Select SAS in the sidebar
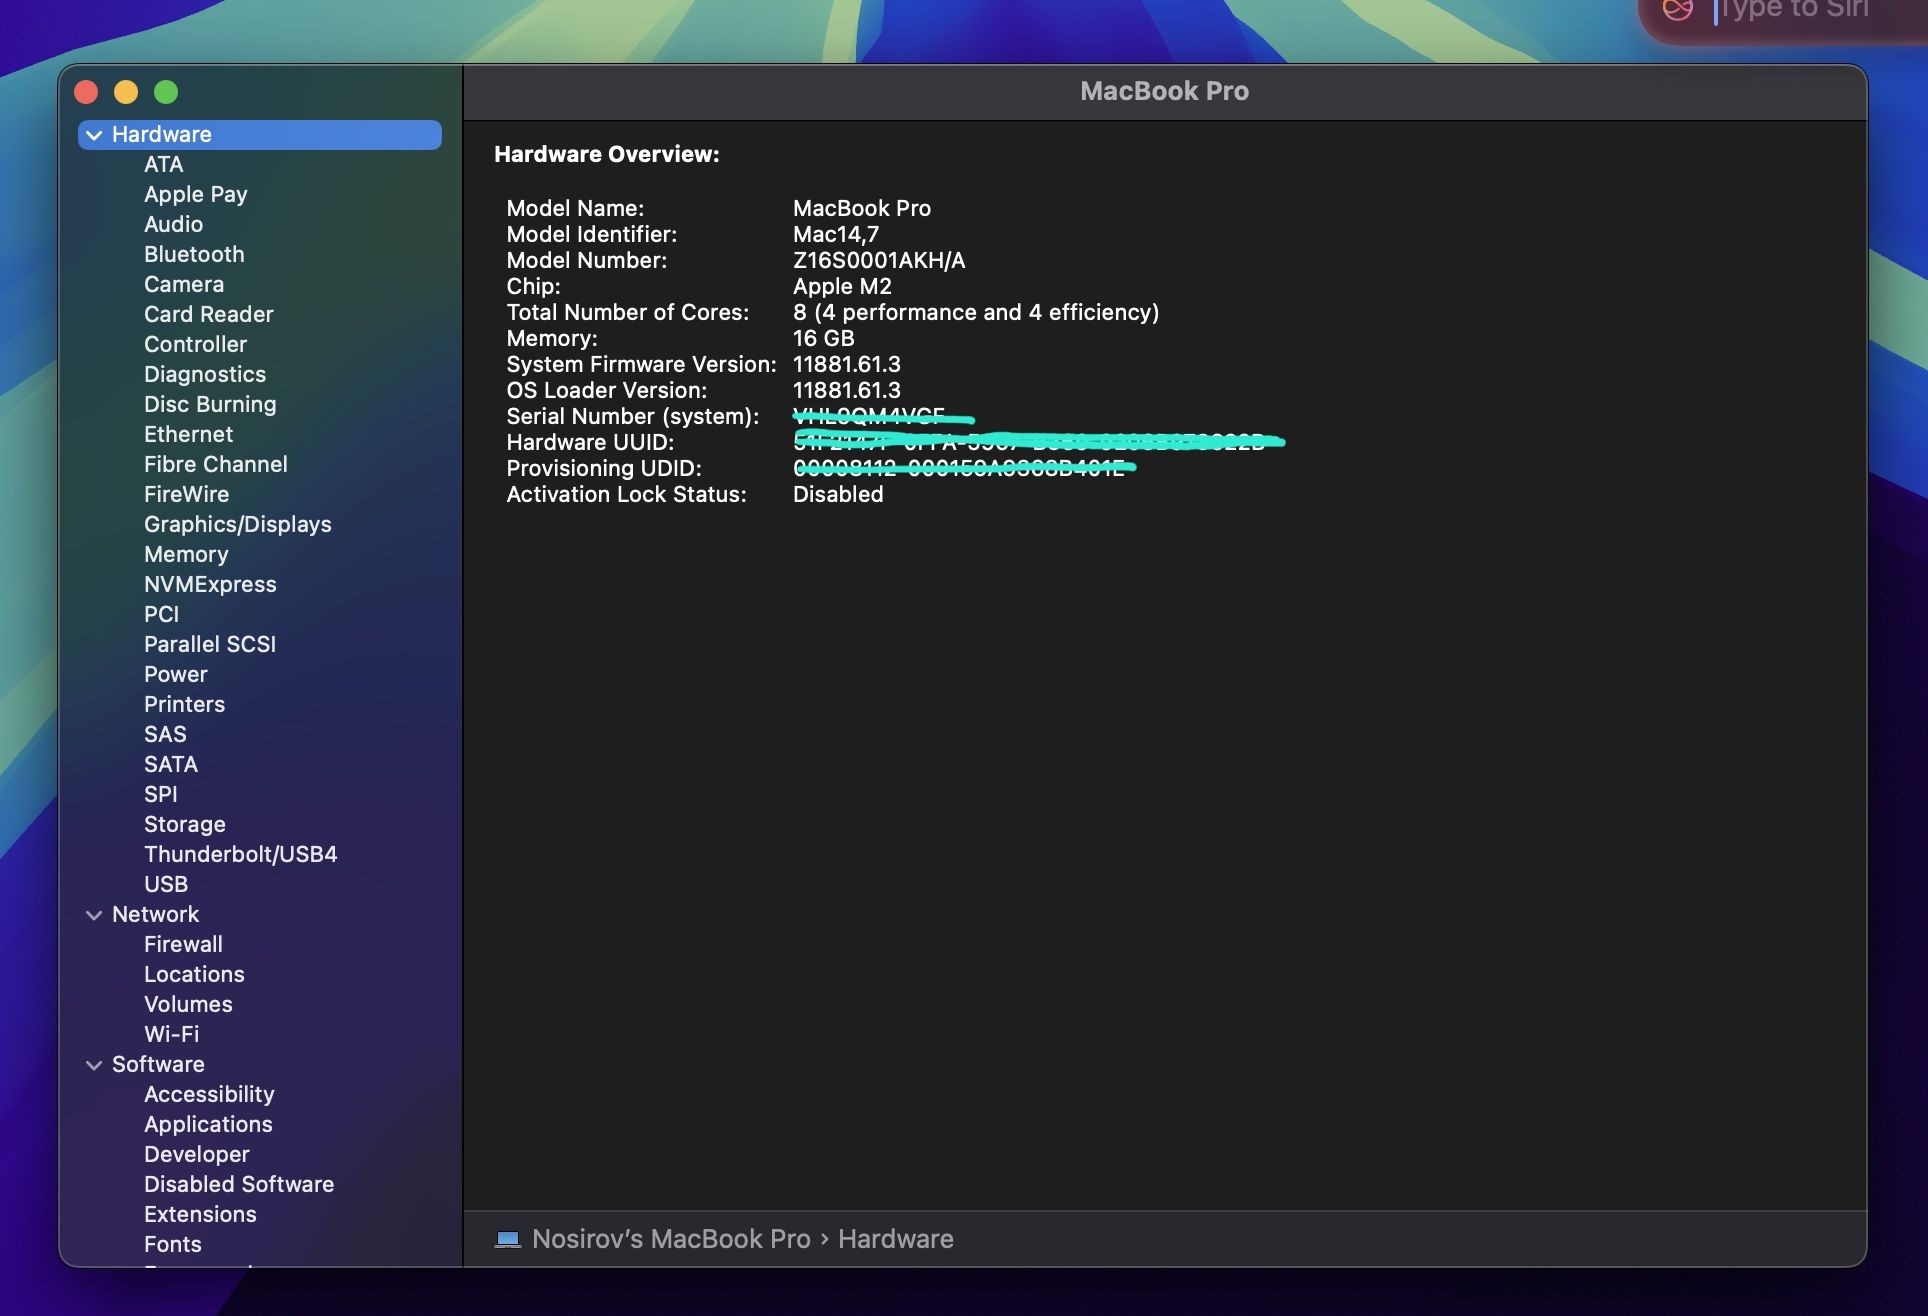Screen dimensions: 1928x1316 165,735
